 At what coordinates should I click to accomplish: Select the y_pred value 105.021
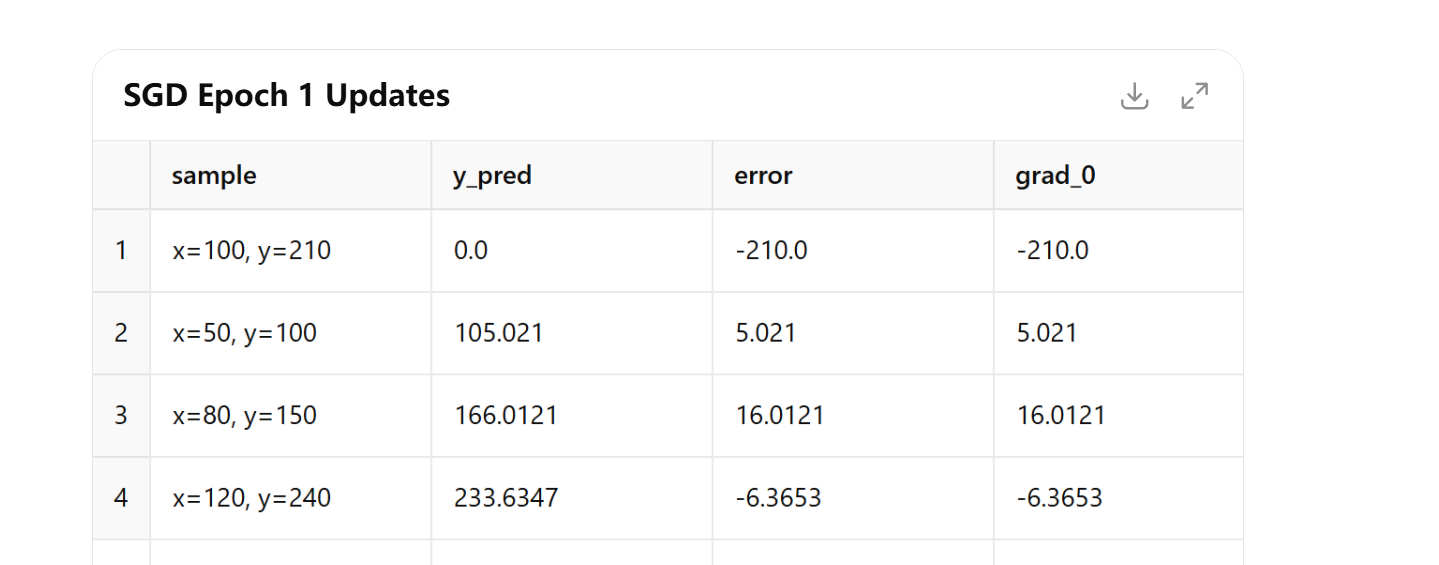[x=498, y=333]
